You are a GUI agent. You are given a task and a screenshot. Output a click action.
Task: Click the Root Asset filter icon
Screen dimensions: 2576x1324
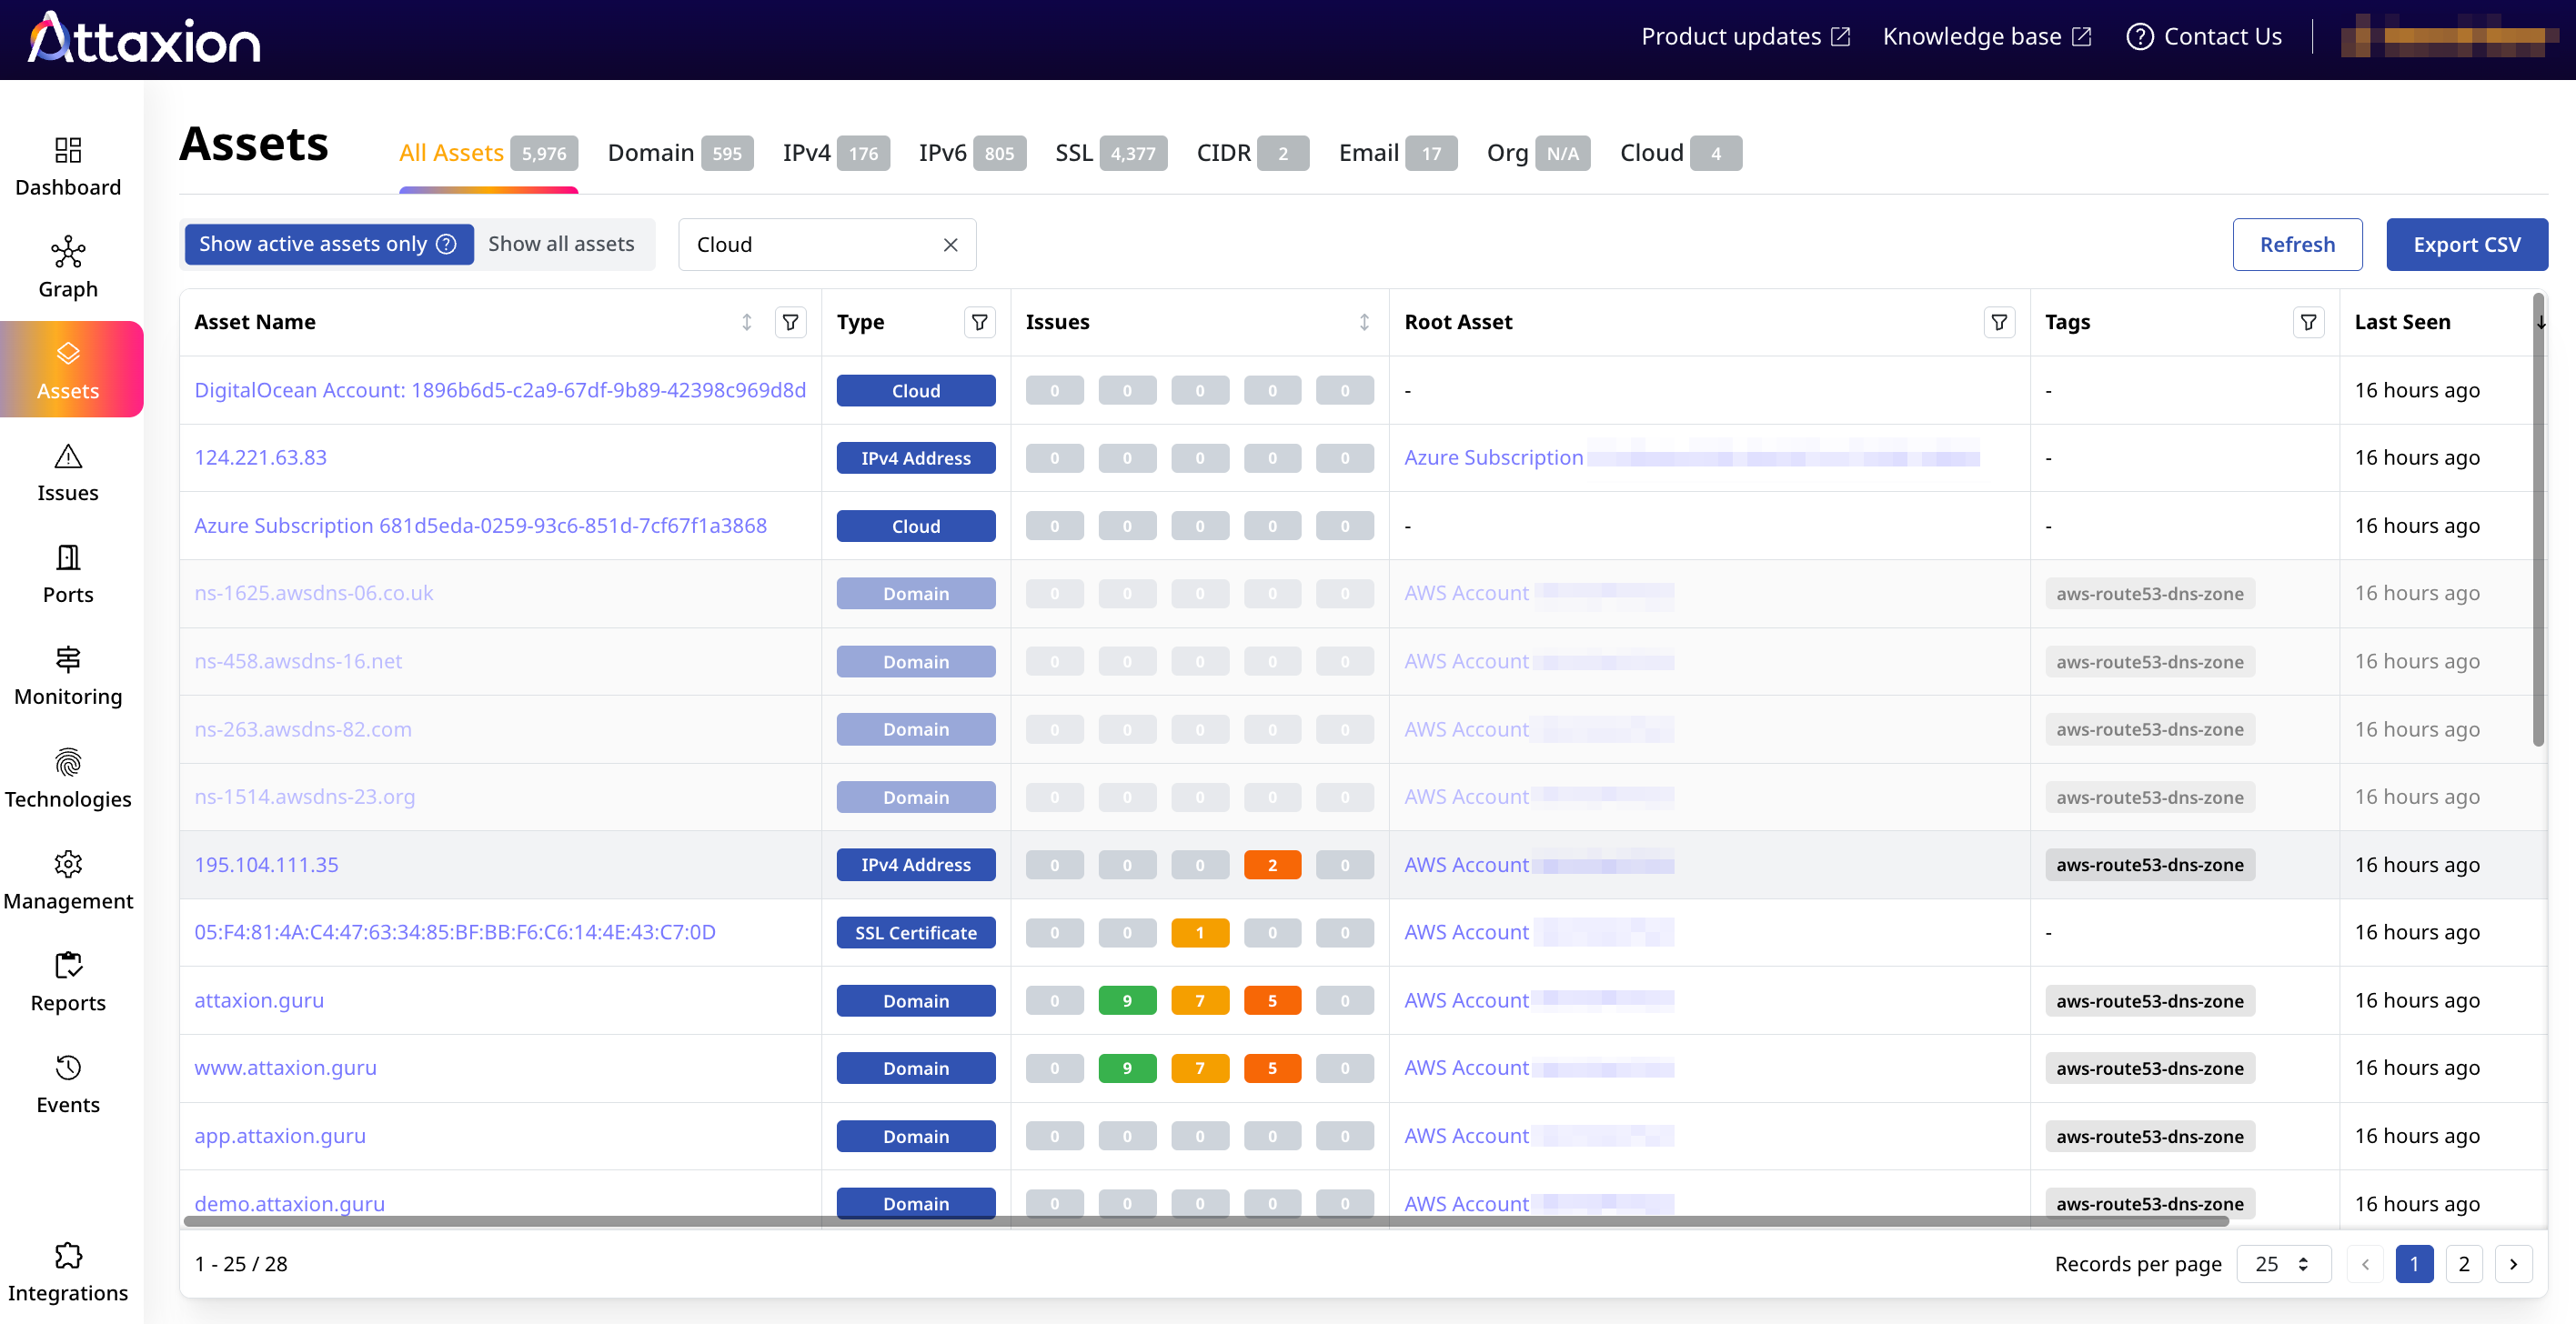1998,322
